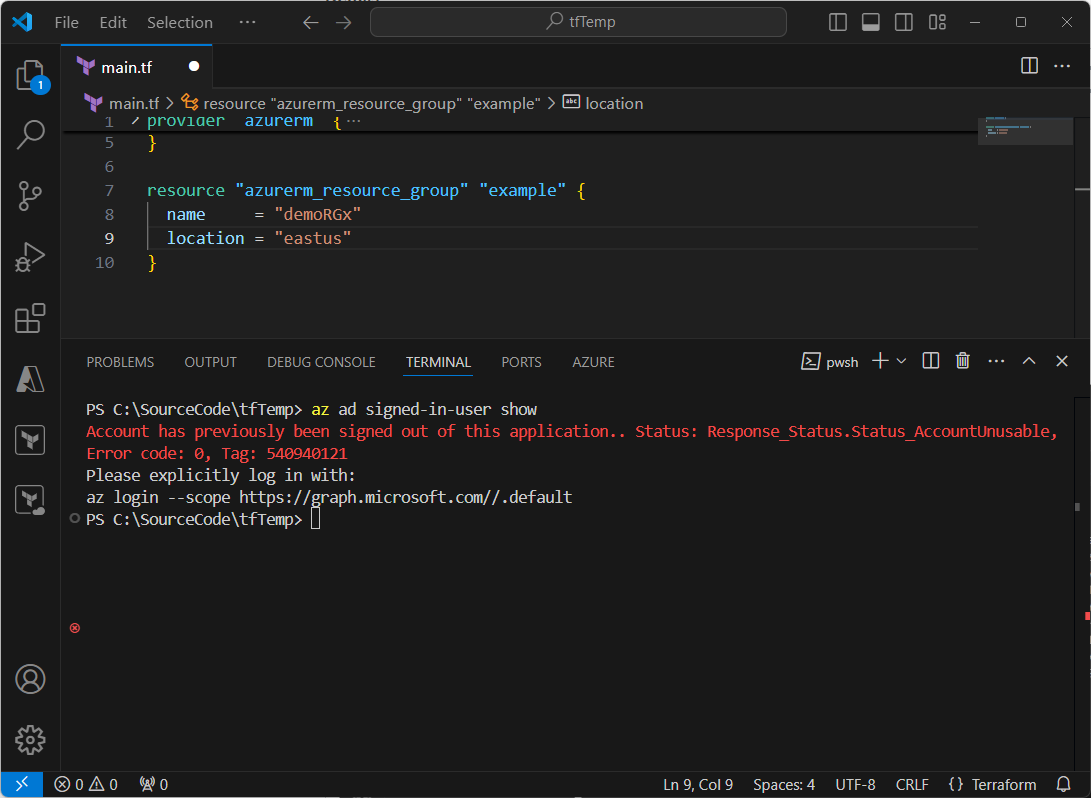Toggle primary side bar visibility

[838, 22]
